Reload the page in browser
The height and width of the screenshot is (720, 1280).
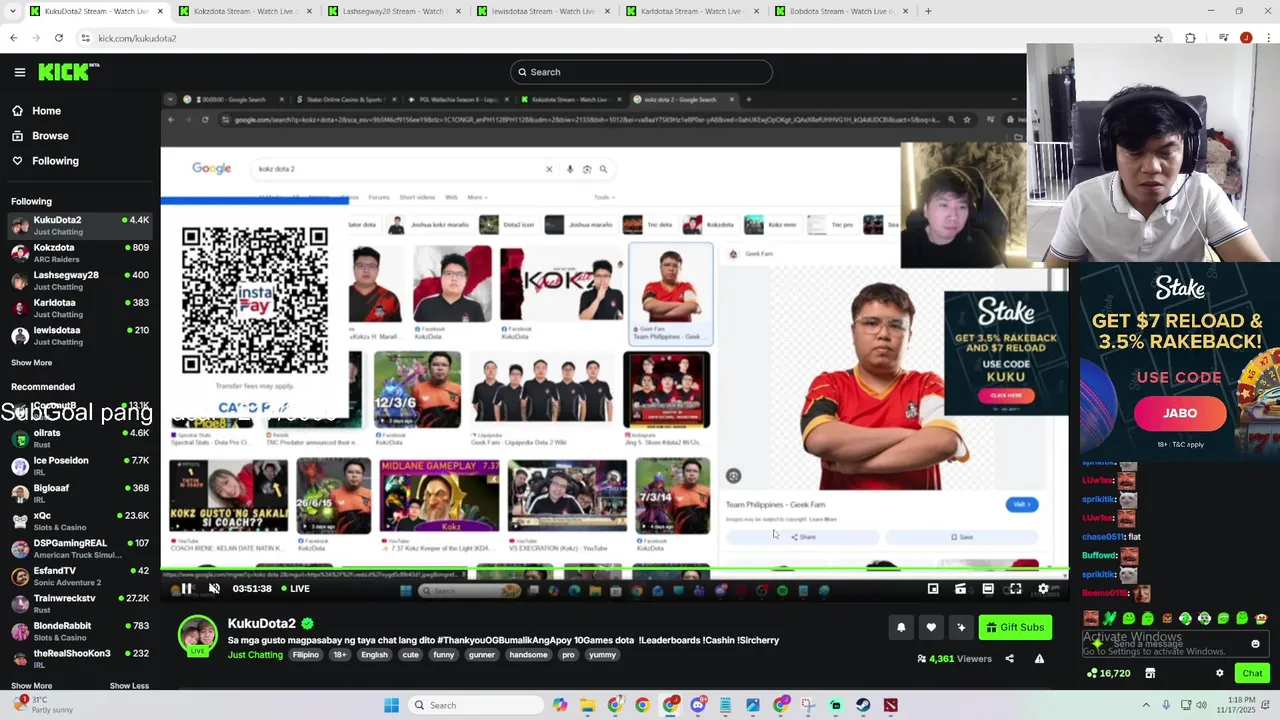click(x=59, y=38)
